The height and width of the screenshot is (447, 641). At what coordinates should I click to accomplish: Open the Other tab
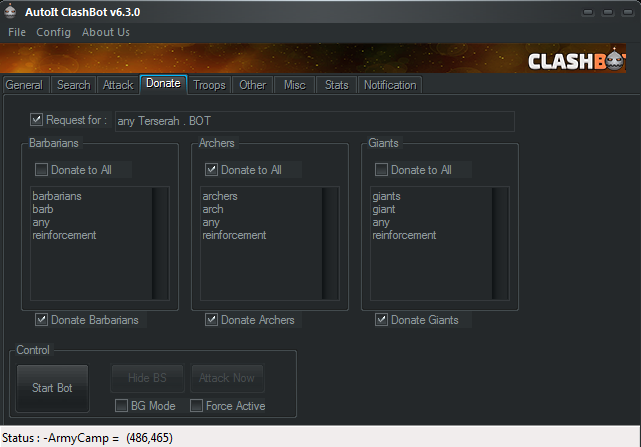pos(253,85)
